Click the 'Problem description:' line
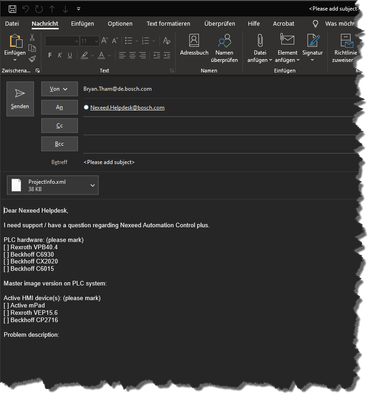Image resolution: width=374 pixels, height=400 pixels. pos(31,334)
